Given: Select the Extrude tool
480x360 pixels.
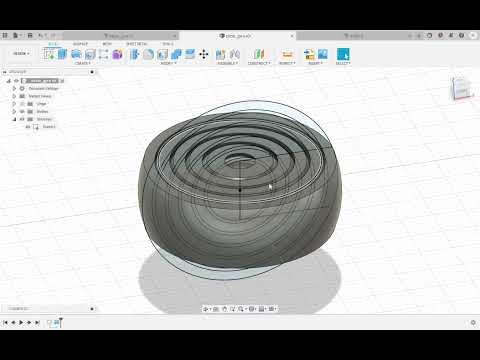Looking at the screenshot, I should pyautogui.click(x=63, y=54).
